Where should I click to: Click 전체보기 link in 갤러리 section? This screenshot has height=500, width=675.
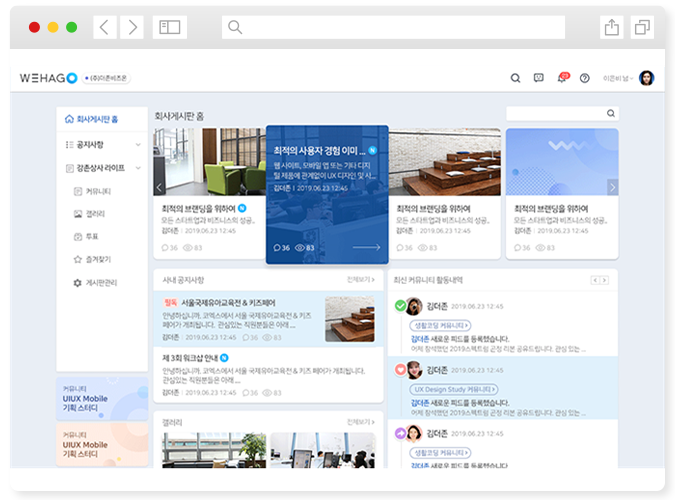361,422
